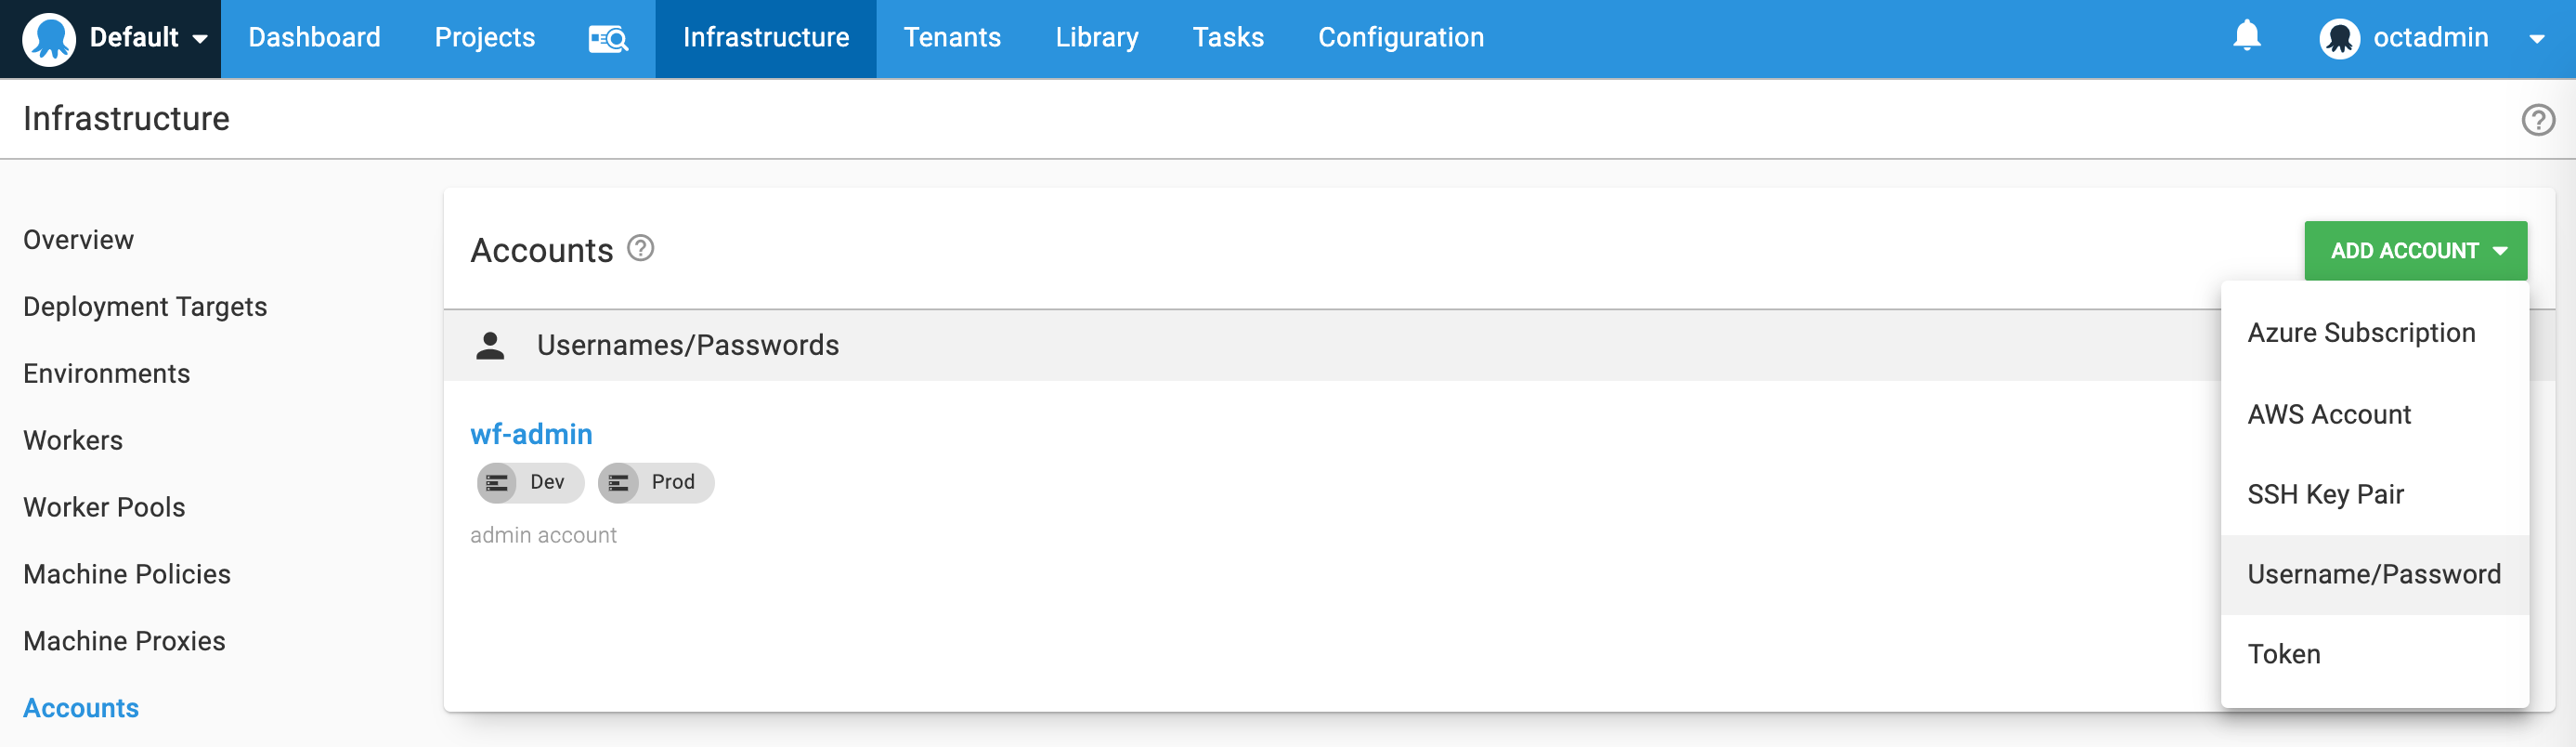Click the Usernames/Passwords person icon
2576x747 pixels.
click(490, 346)
